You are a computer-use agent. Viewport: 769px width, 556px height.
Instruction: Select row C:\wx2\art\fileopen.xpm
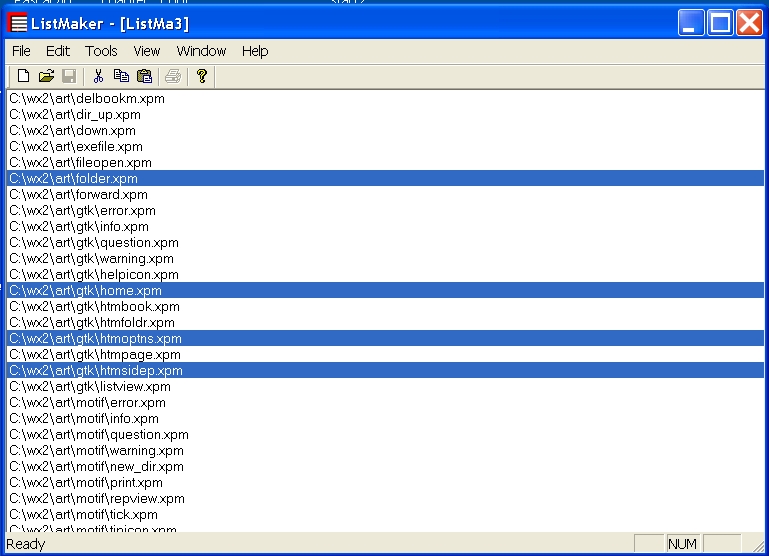click(385, 162)
